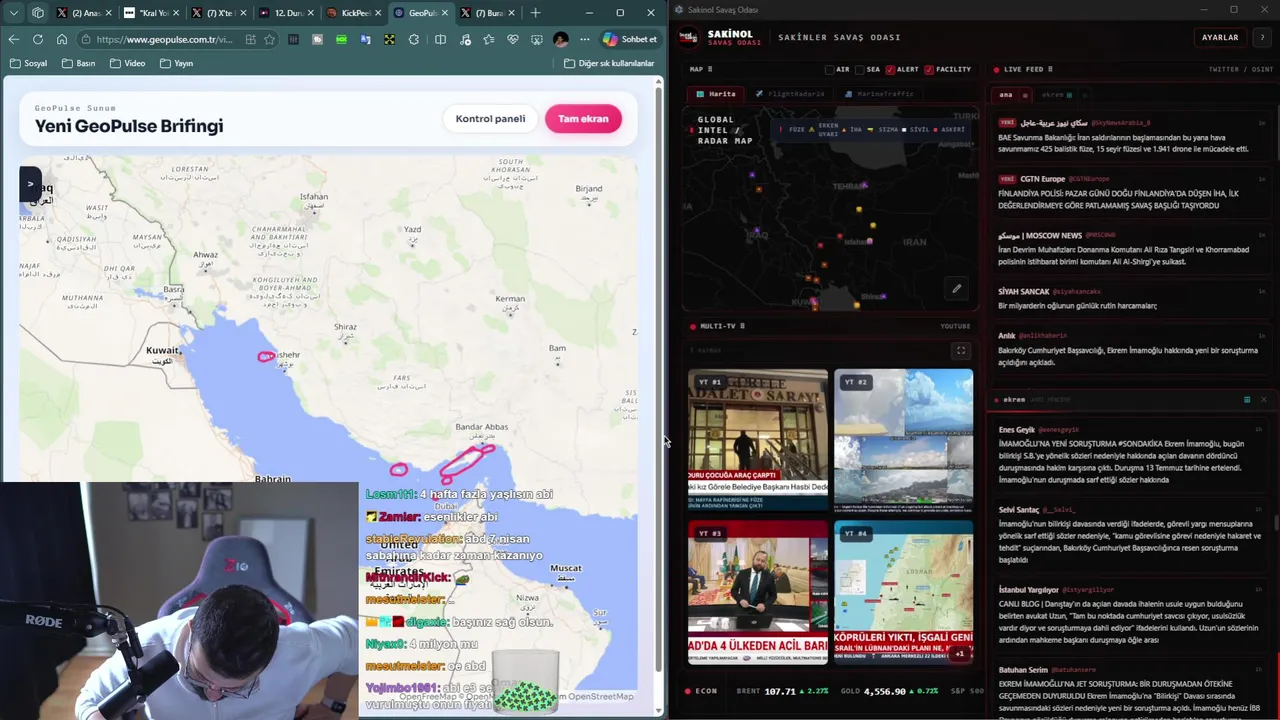Open the Edge workspaces icon
Viewport: 1280px width, 720px height.
click(x=38, y=13)
